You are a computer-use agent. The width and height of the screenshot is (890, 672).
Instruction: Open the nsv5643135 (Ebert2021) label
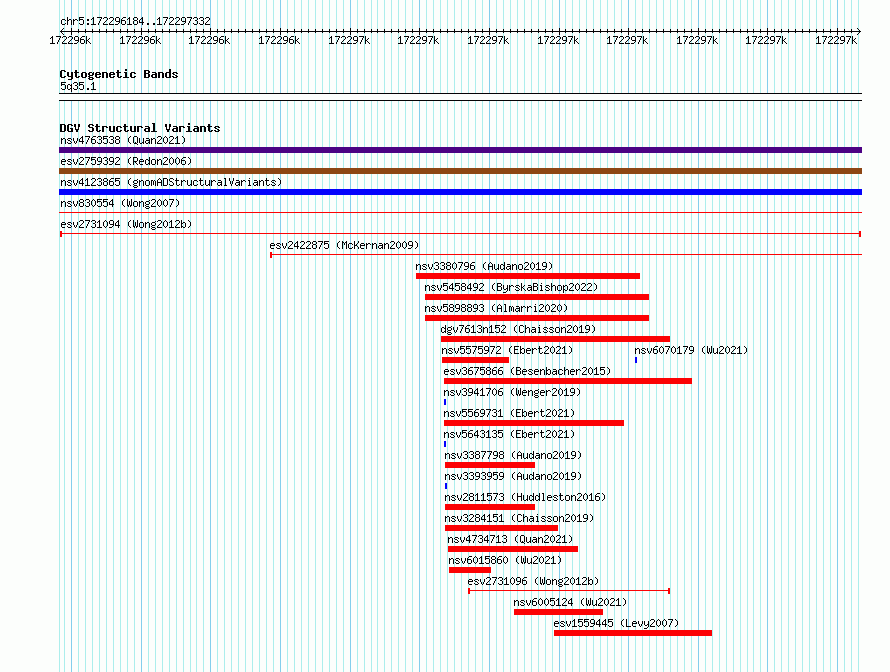coord(509,434)
